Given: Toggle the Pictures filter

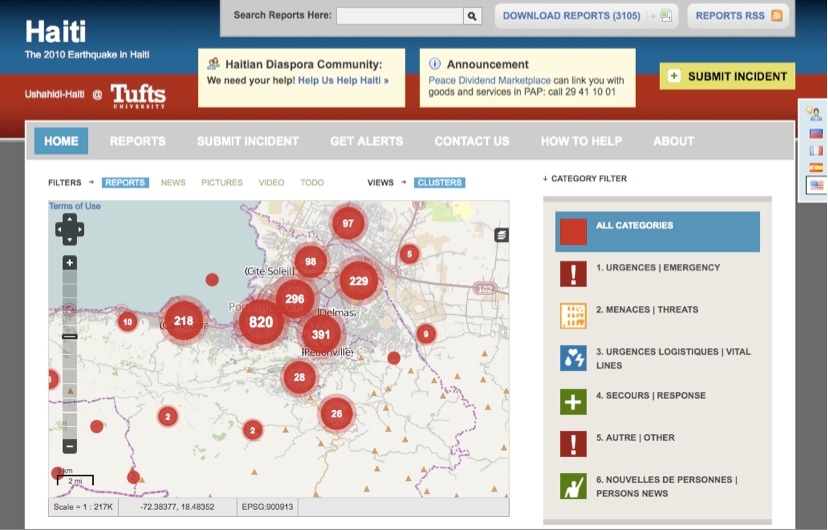Looking at the screenshot, I should (222, 183).
